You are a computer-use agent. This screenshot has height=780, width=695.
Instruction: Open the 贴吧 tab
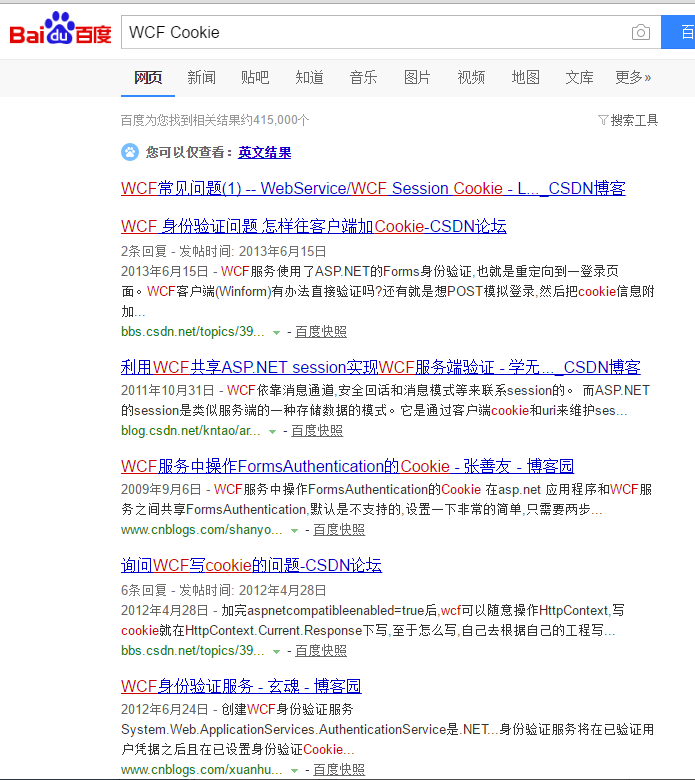click(x=255, y=78)
